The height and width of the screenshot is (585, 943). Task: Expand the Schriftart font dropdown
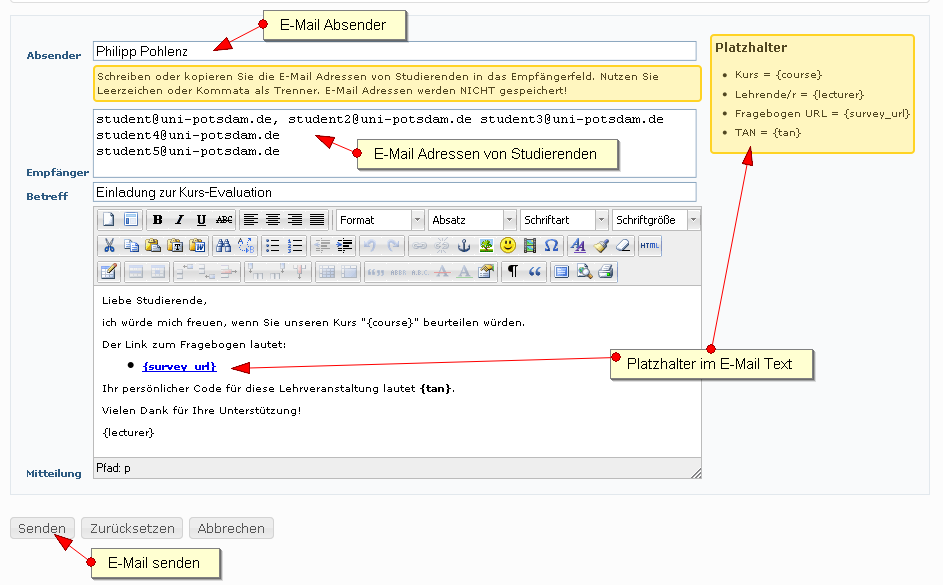564,220
